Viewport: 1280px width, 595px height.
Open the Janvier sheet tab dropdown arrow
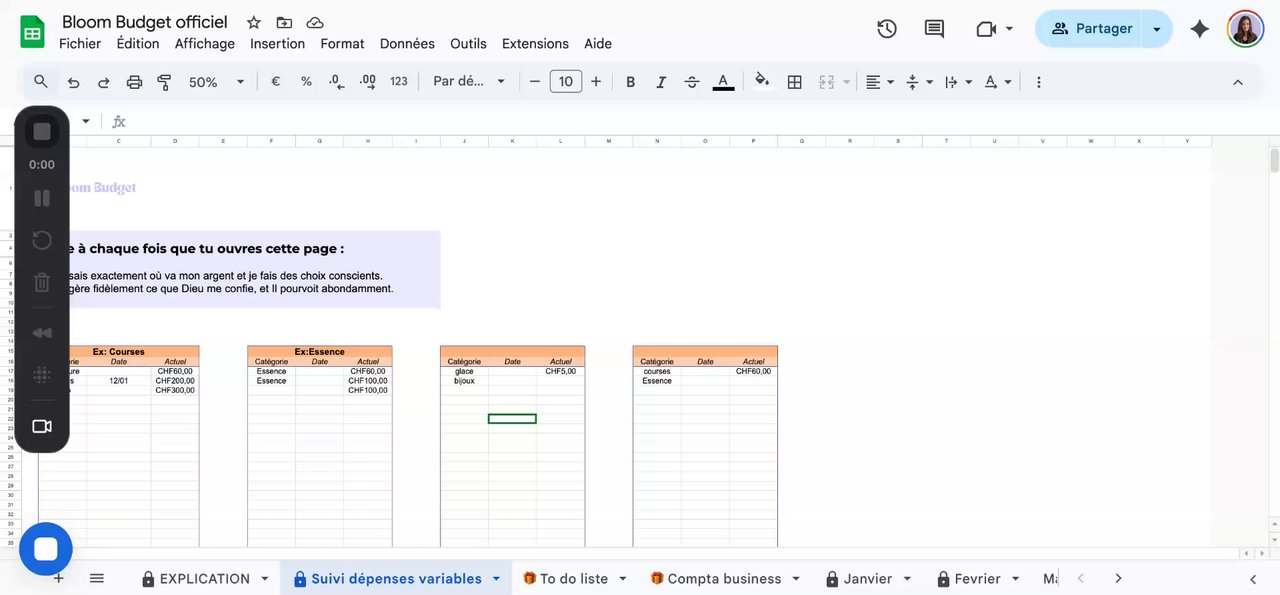pos(907,578)
